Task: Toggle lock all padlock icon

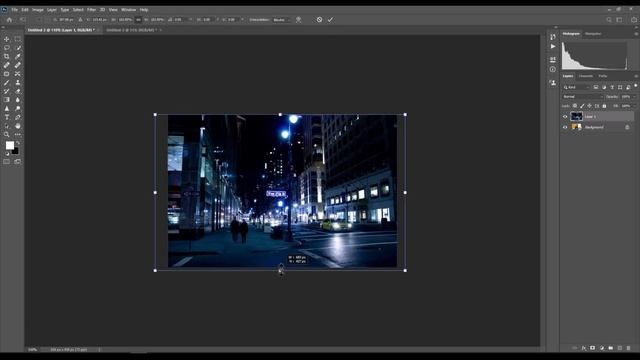Action: click(x=604, y=106)
